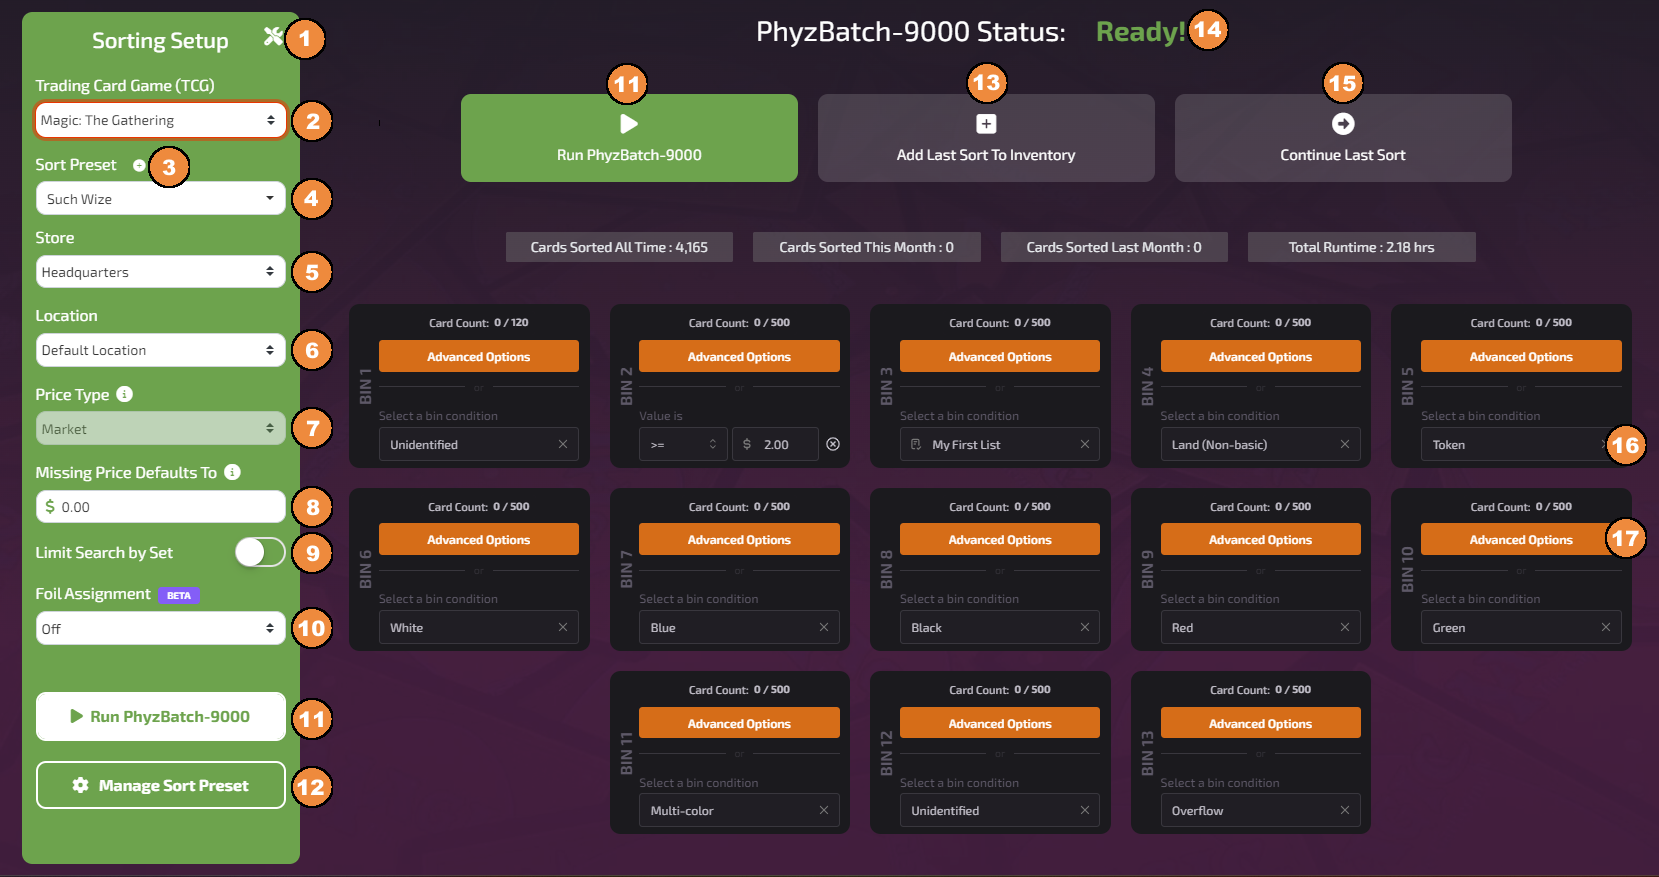The height and width of the screenshot is (877, 1659).
Task: Click Add Last Sort To Inventory
Action: [x=985, y=138]
